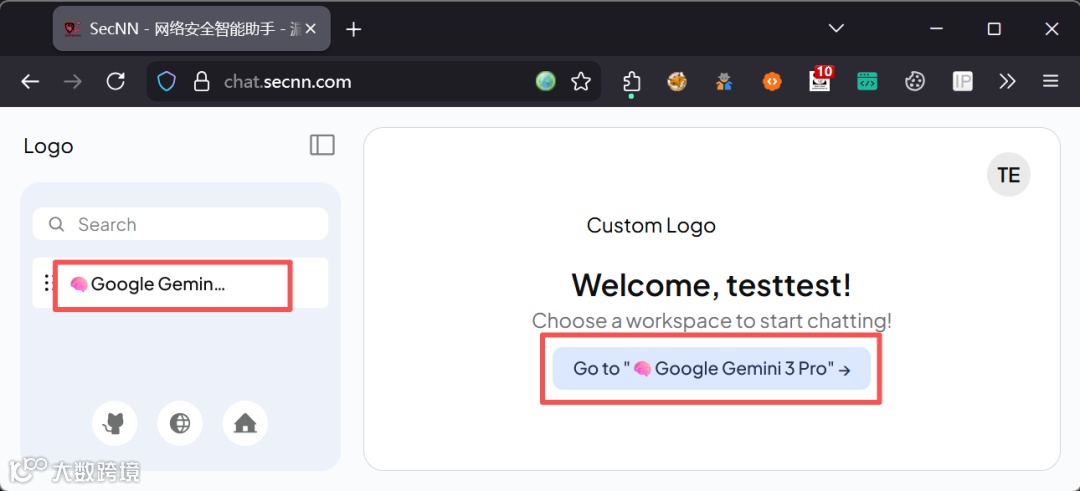Click the Choose a workspace text
The height and width of the screenshot is (491, 1080).
(x=712, y=320)
